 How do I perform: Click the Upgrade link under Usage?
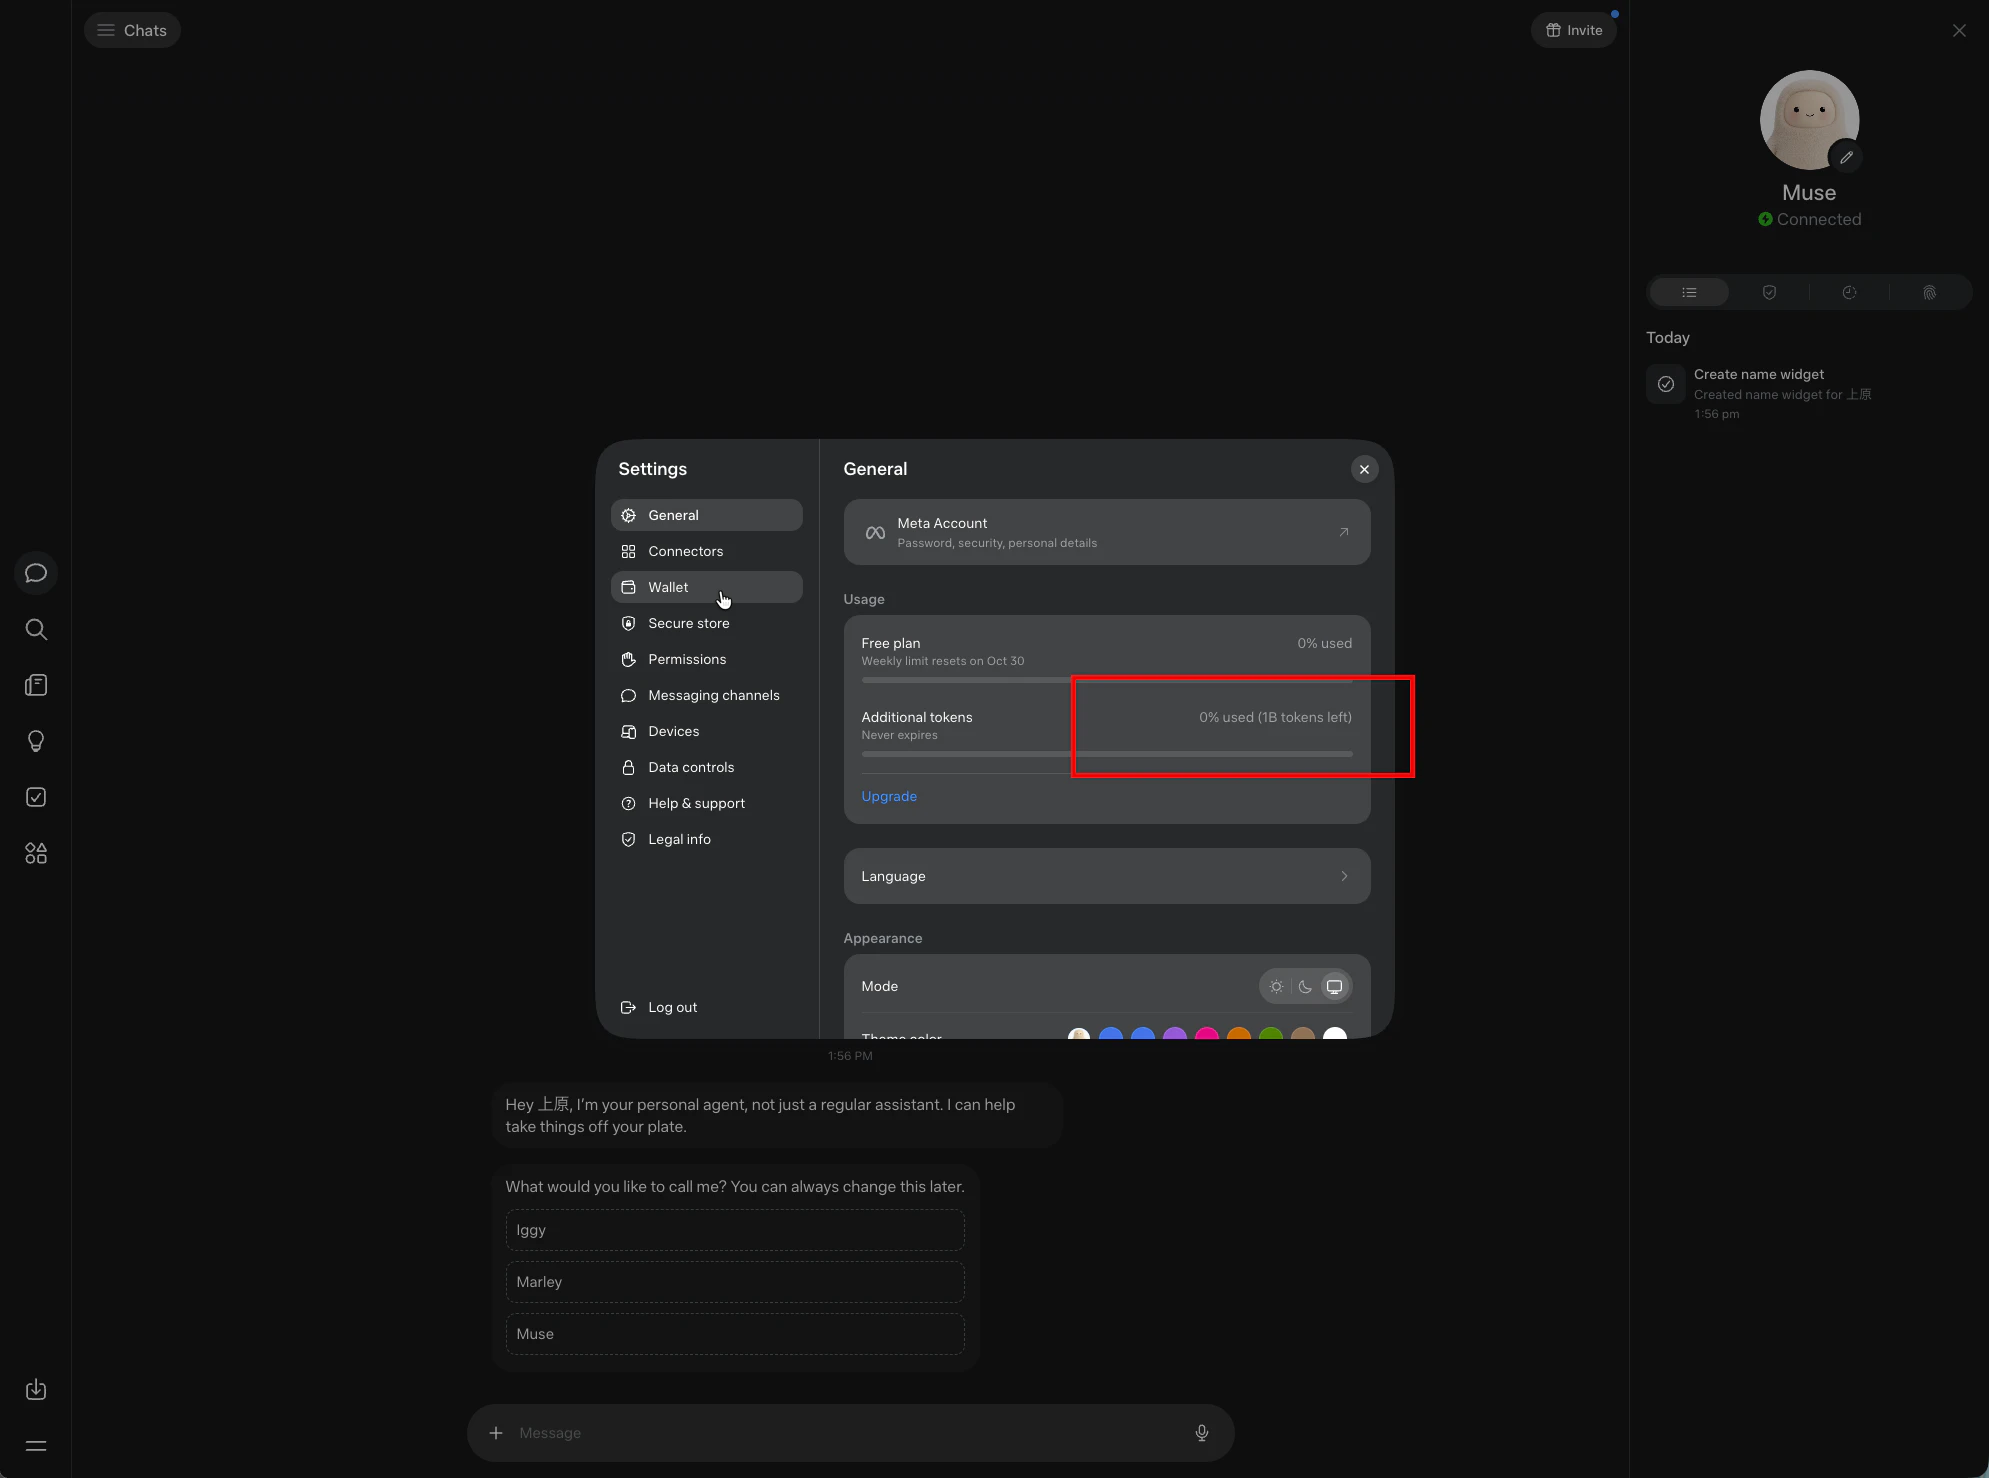(889, 796)
